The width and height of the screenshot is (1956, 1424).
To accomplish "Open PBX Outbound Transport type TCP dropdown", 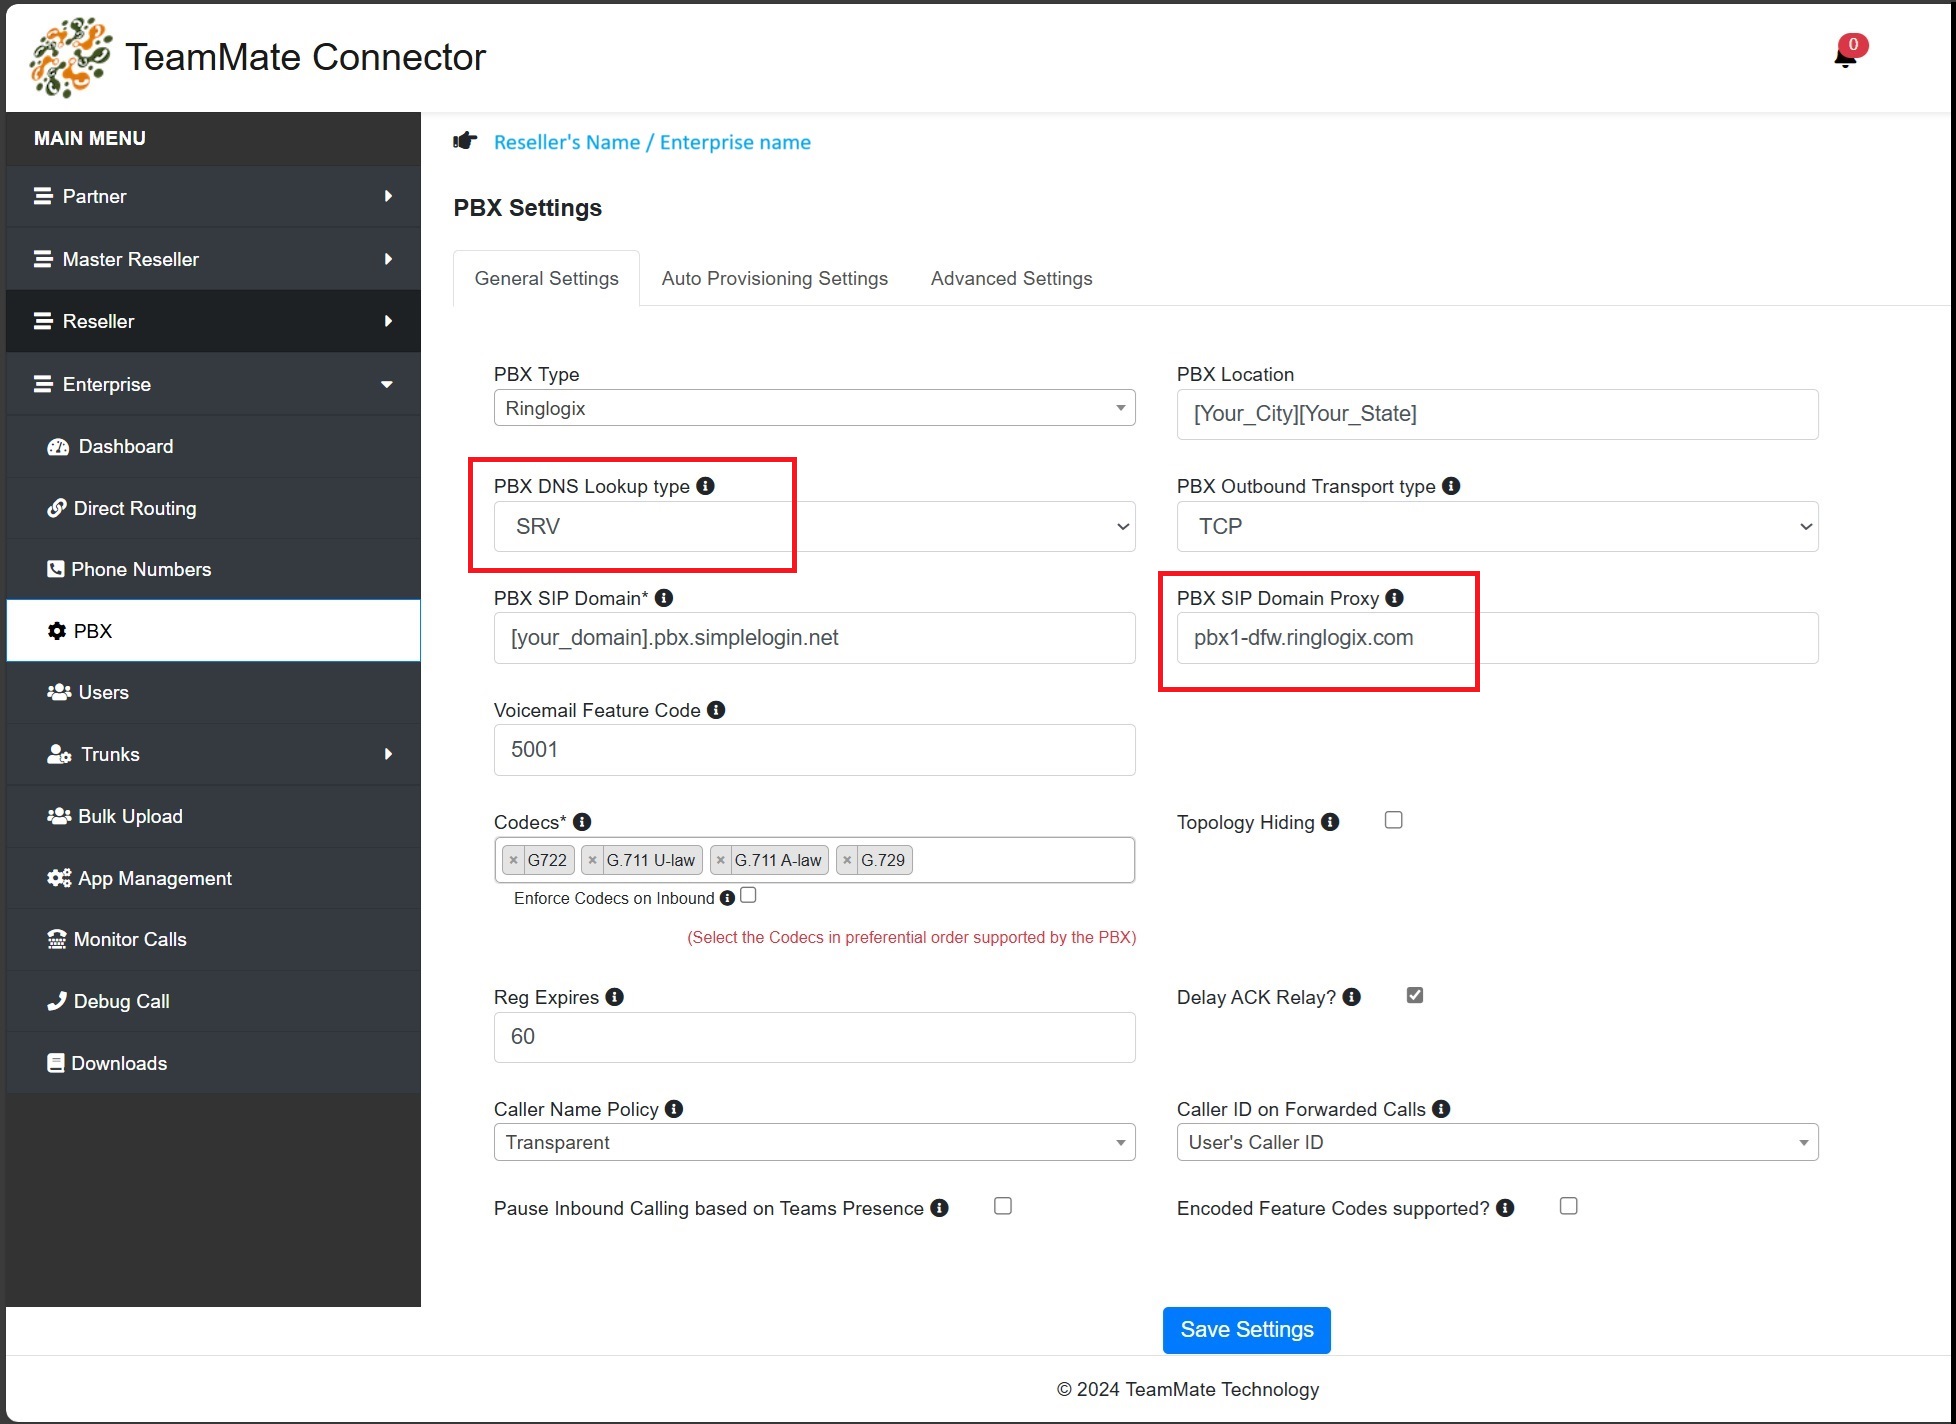I will pos(1498,526).
